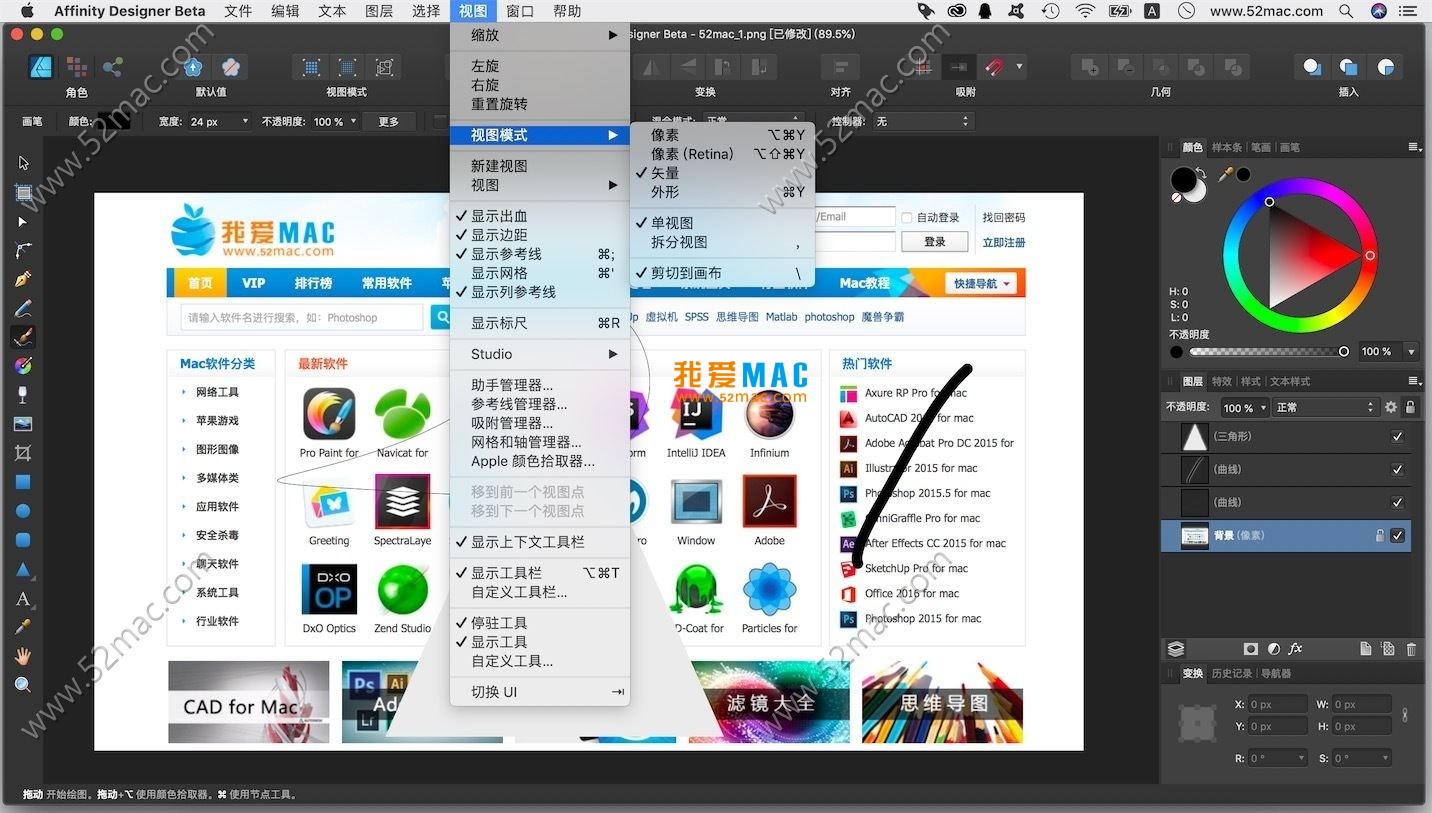The height and width of the screenshot is (813, 1432).
Task: Expand the Studio submenu
Action: click(540, 354)
